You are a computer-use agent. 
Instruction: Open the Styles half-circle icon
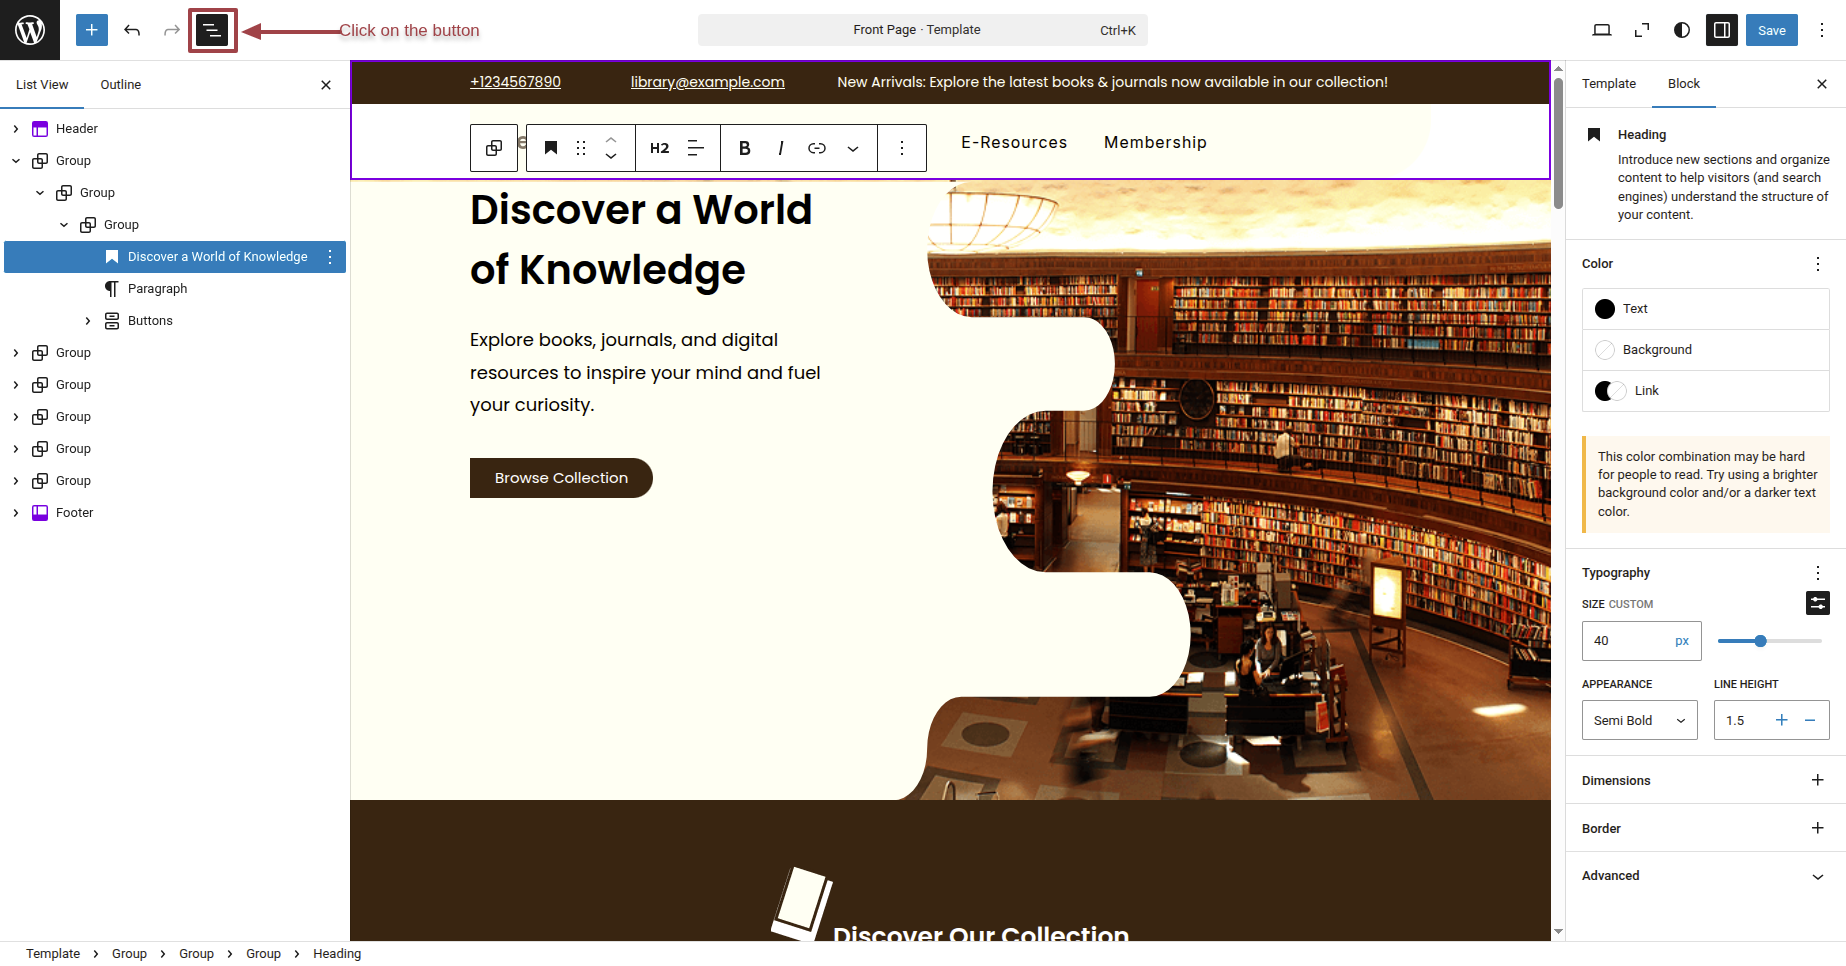pos(1682,30)
